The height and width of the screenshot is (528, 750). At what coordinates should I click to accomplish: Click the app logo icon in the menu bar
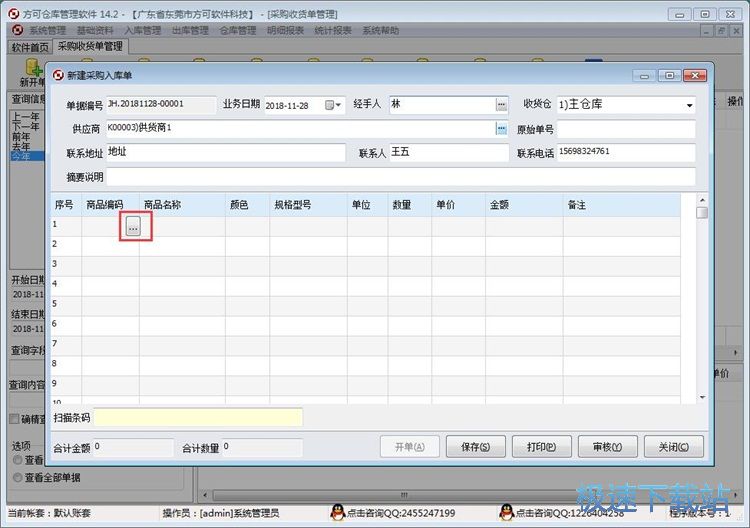click(17, 30)
